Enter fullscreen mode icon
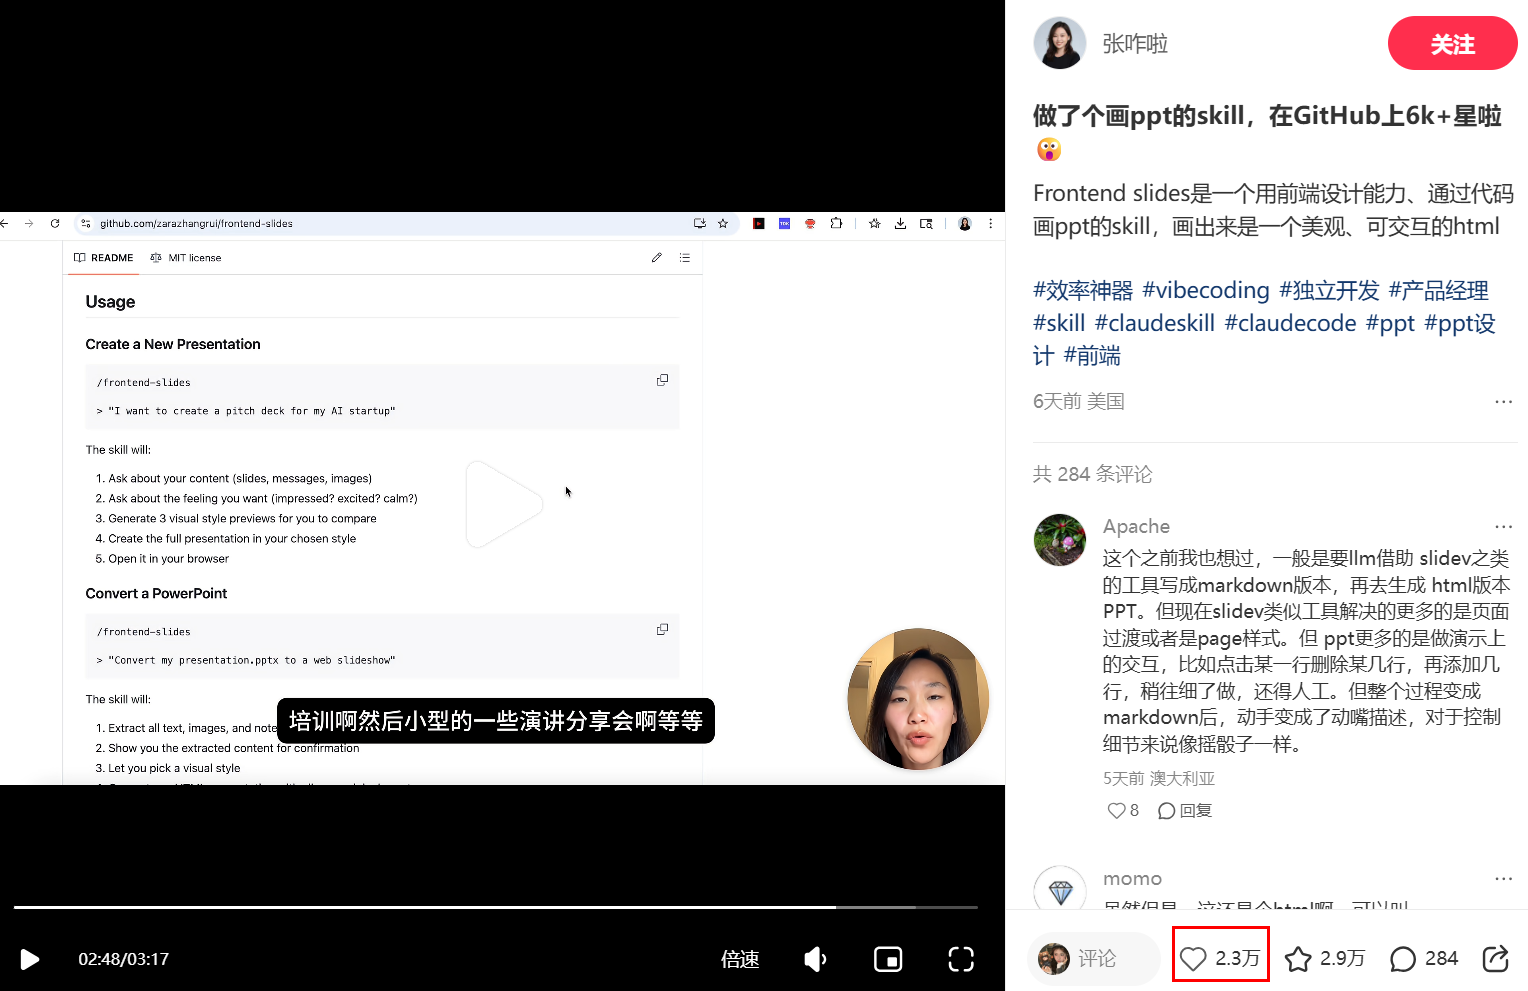The width and height of the screenshot is (1528, 991). pos(961,960)
